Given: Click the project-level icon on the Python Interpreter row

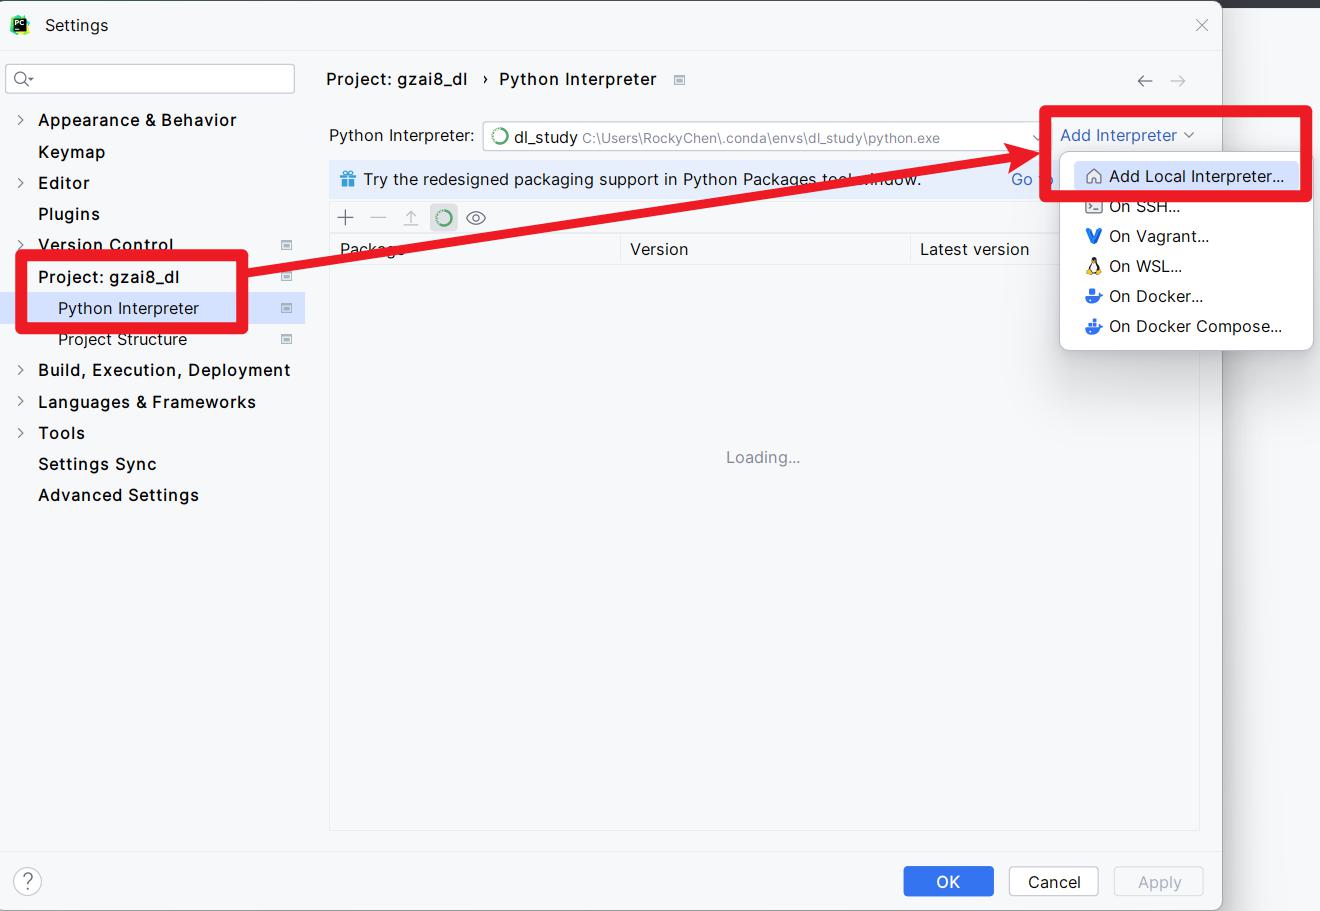Looking at the screenshot, I should click(286, 308).
